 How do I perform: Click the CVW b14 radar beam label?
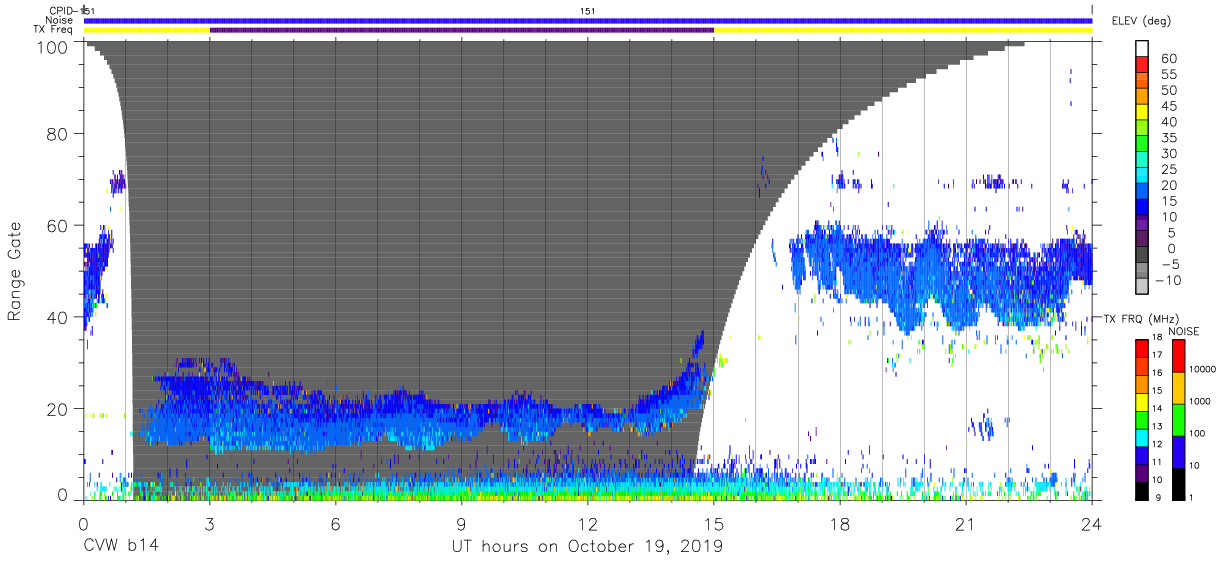[121, 547]
